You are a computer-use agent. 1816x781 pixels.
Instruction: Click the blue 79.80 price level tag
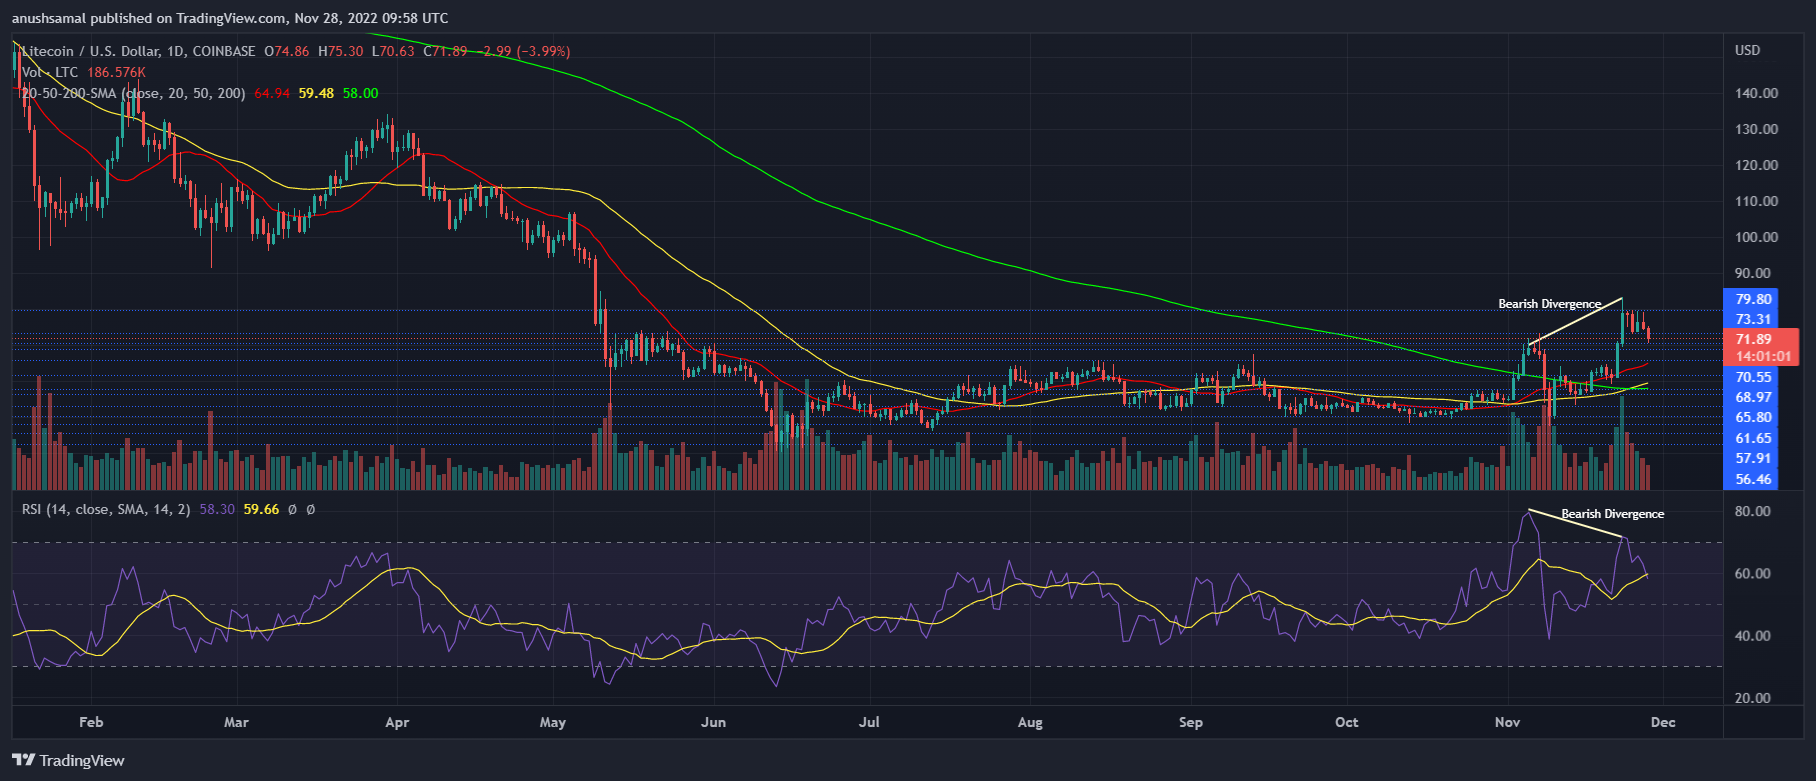(x=1750, y=299)
